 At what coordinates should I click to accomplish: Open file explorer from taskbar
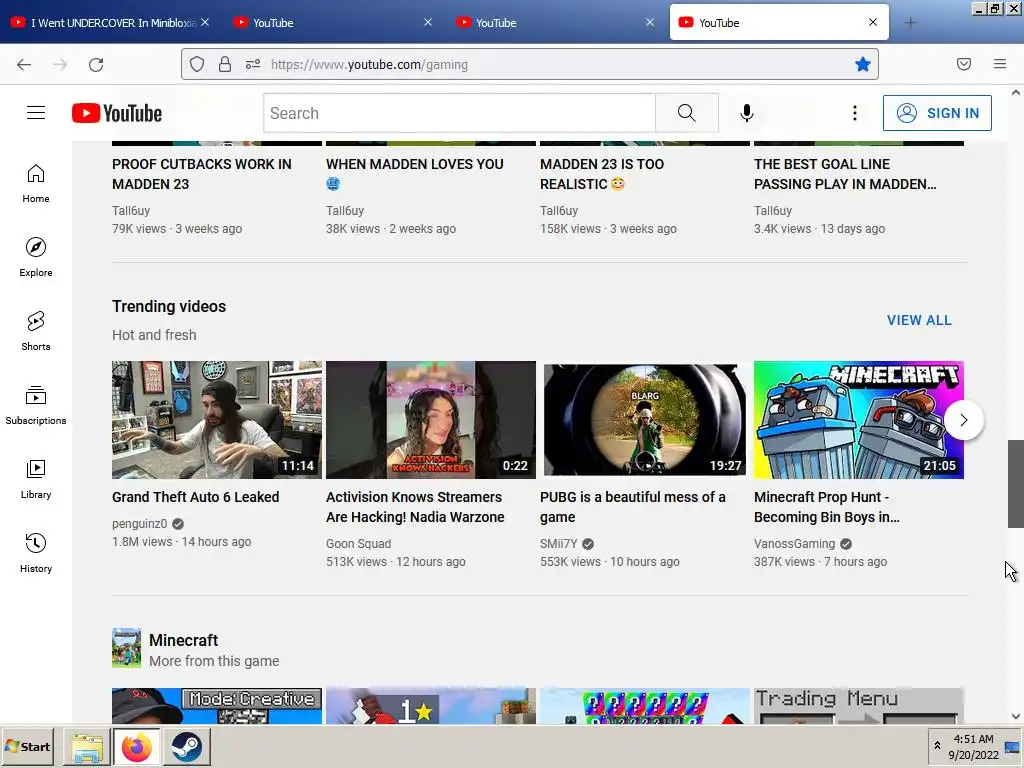pyautogui.click(x=87, y=746)
